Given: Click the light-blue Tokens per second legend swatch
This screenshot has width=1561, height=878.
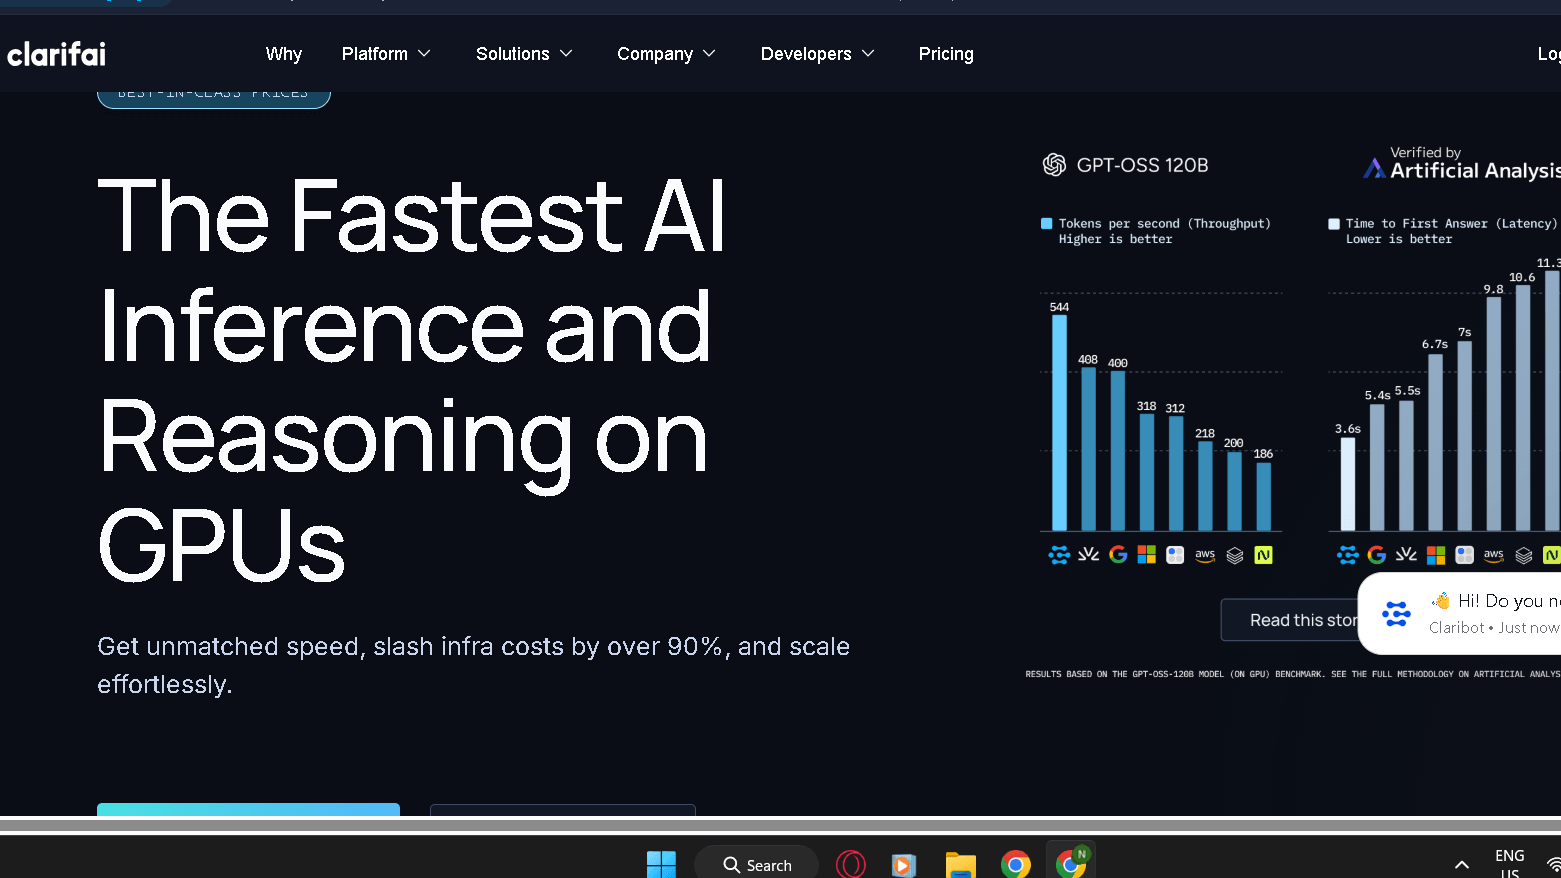Looking at the screenshot, I should tap(1047, 224).
